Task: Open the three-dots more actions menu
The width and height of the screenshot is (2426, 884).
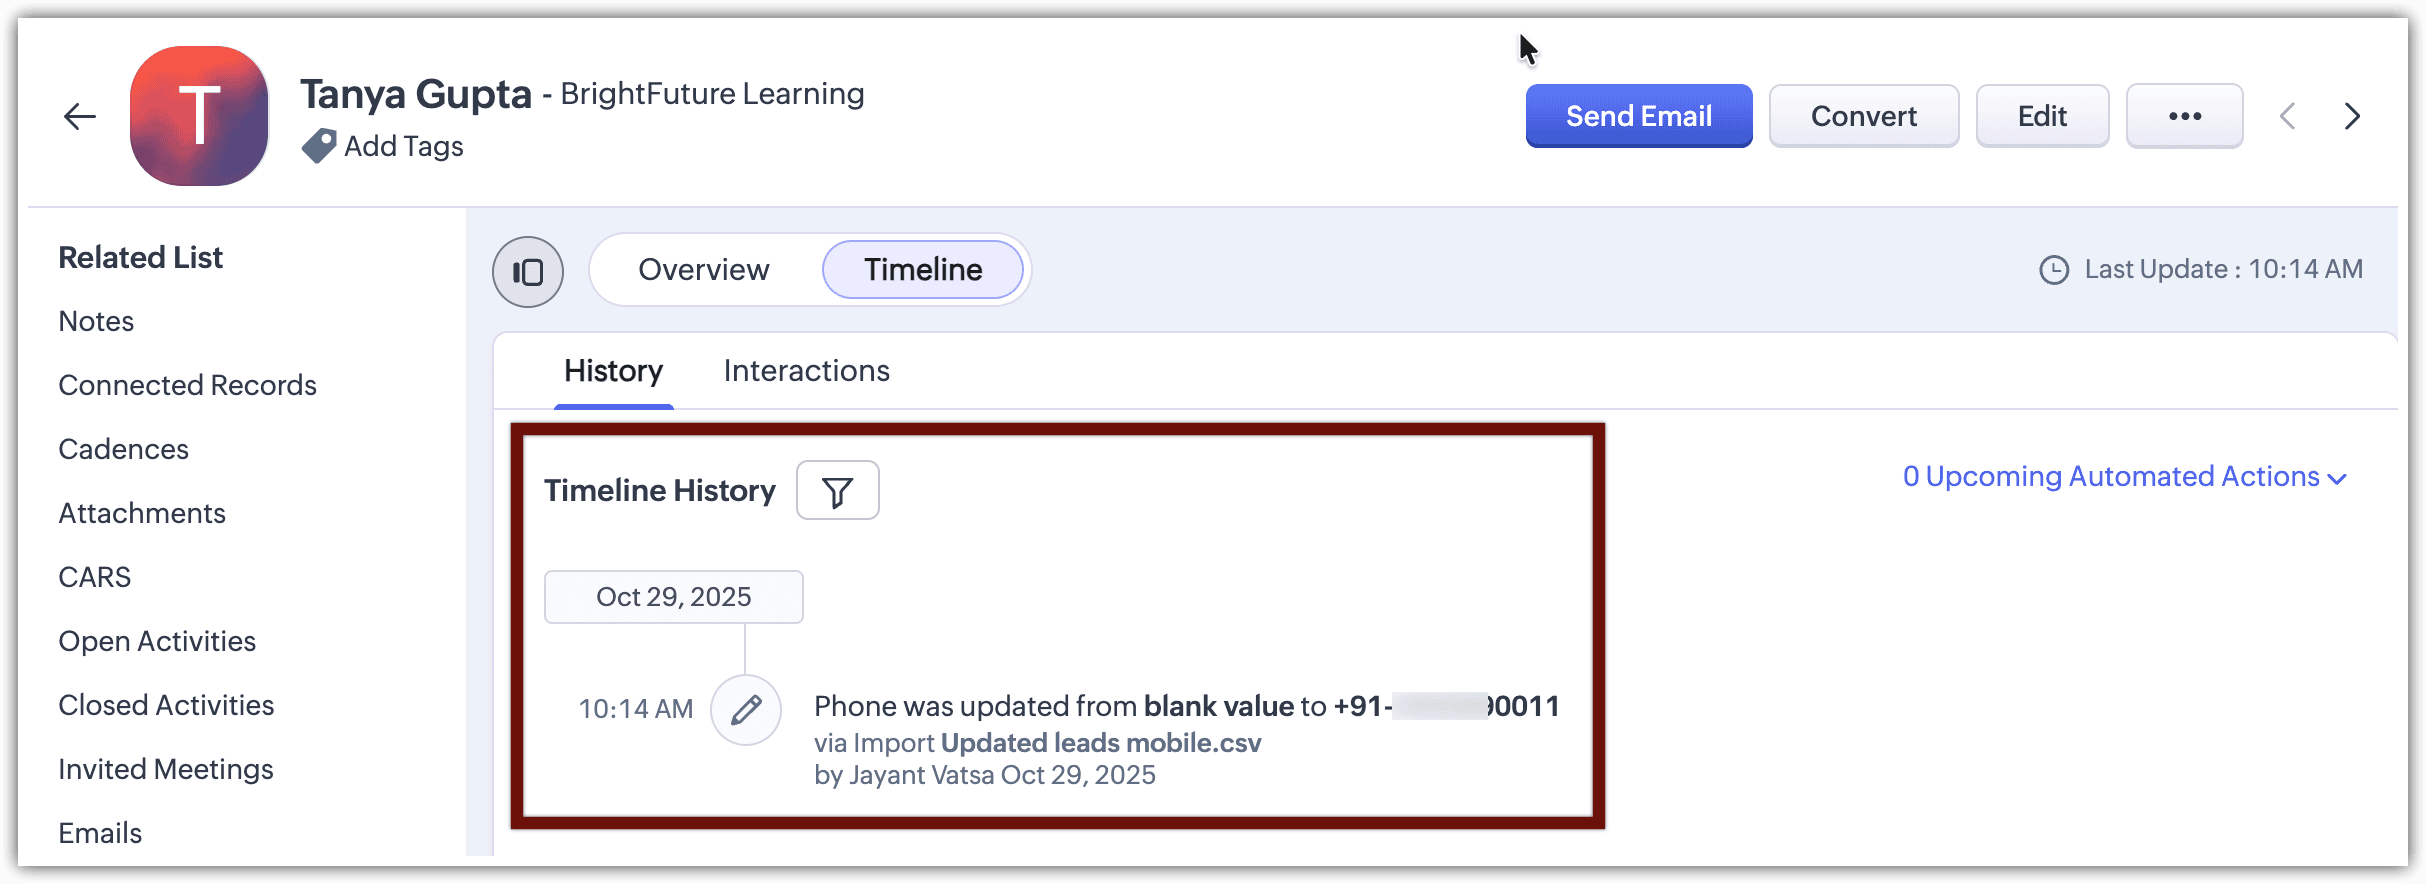Action: [2184, 116]
